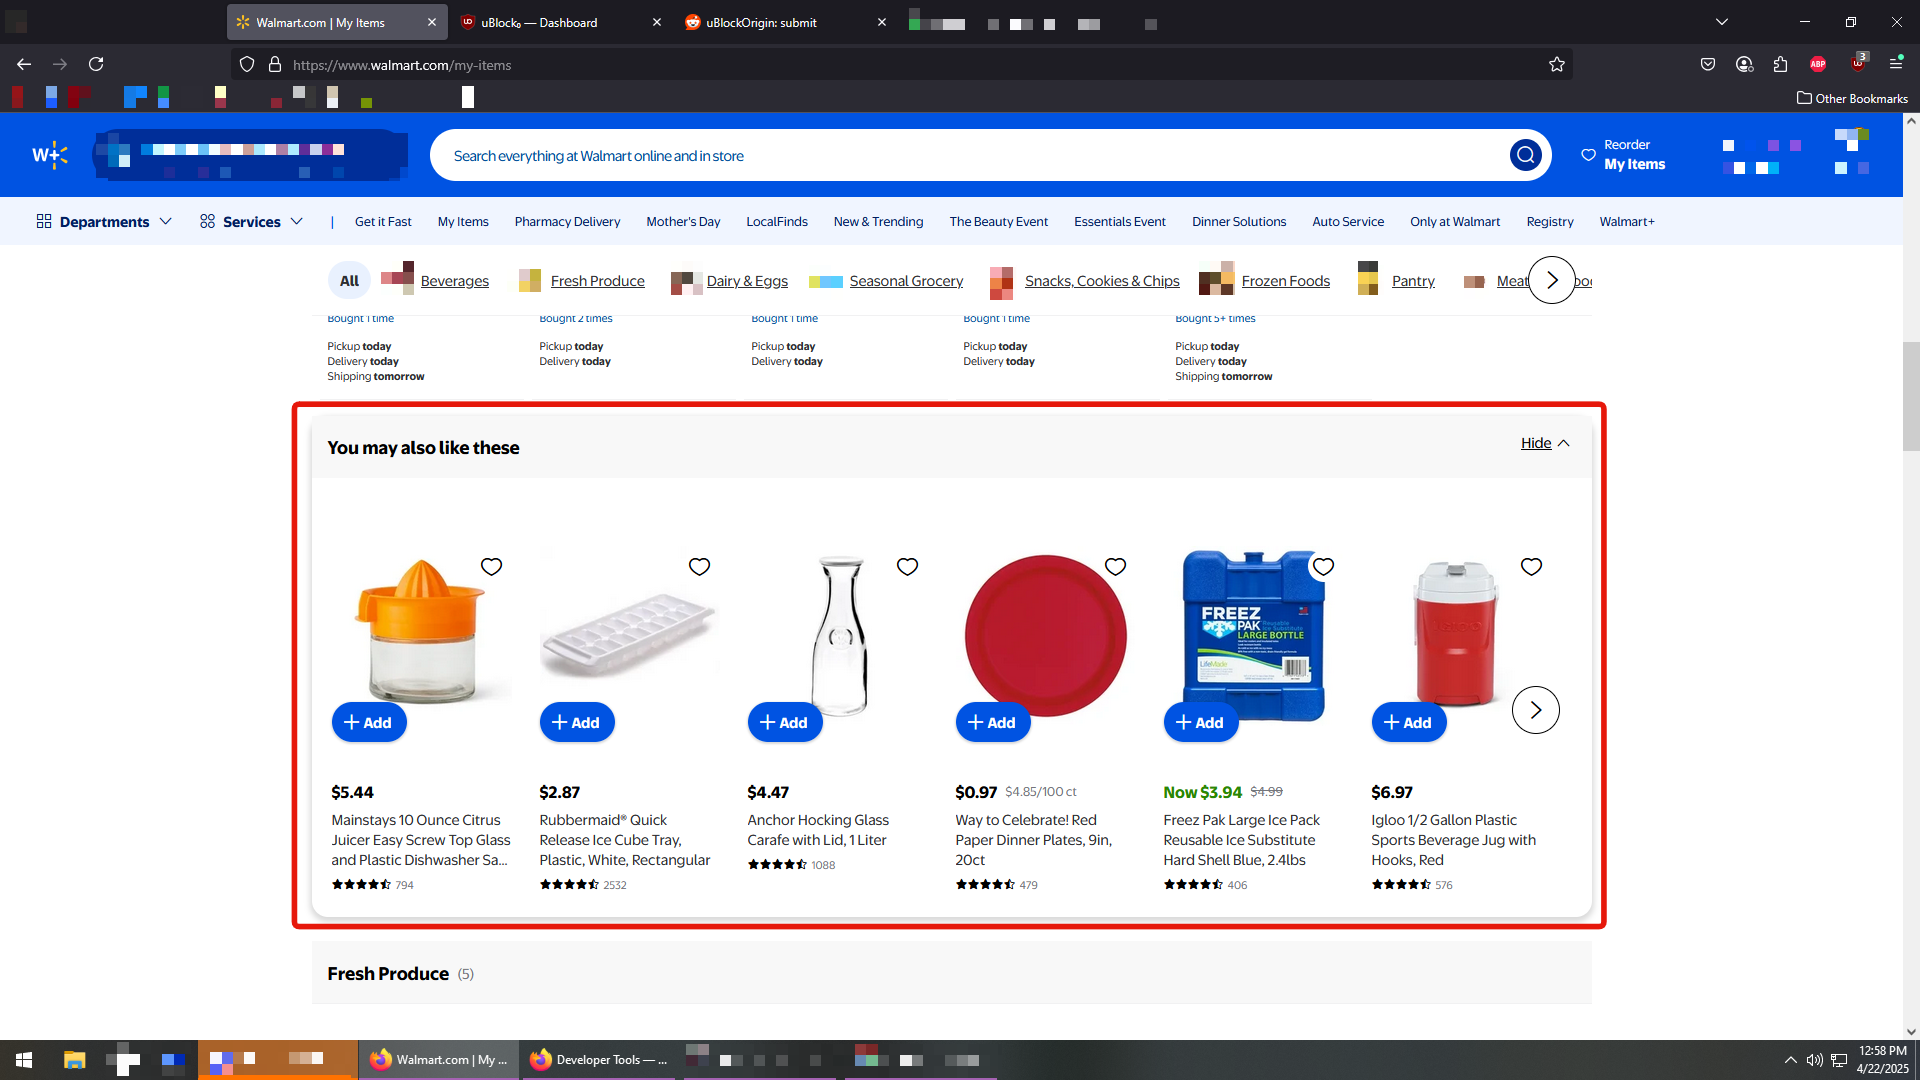
Task: Click the blue search magnifier button
Action: click(1525, 155)
